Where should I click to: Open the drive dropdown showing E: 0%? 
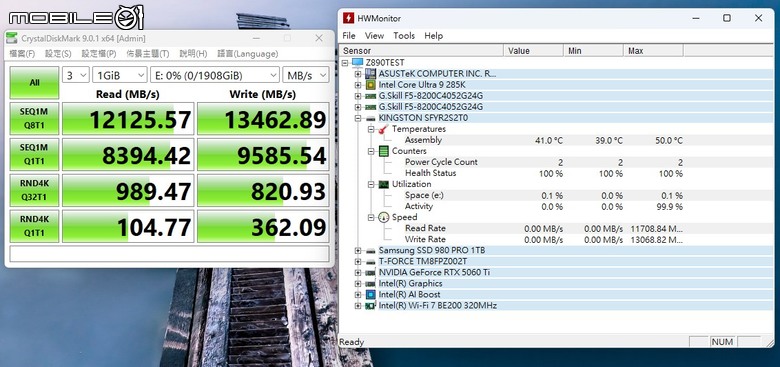(x=215, y=75)
